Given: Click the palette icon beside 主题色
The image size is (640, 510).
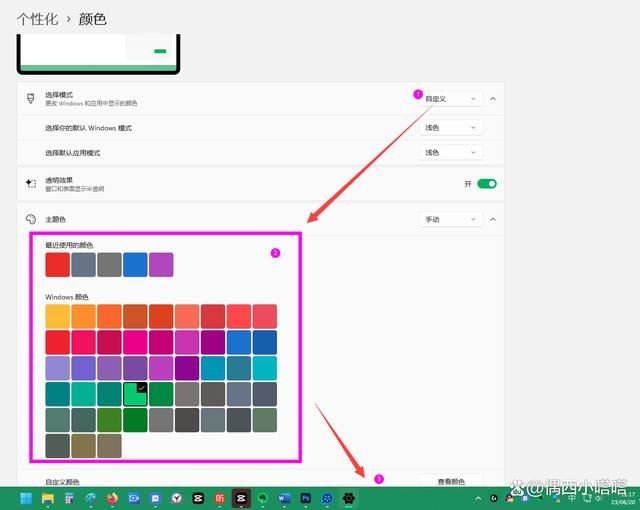Looking at the screenshot, I should tap(31, 219).
